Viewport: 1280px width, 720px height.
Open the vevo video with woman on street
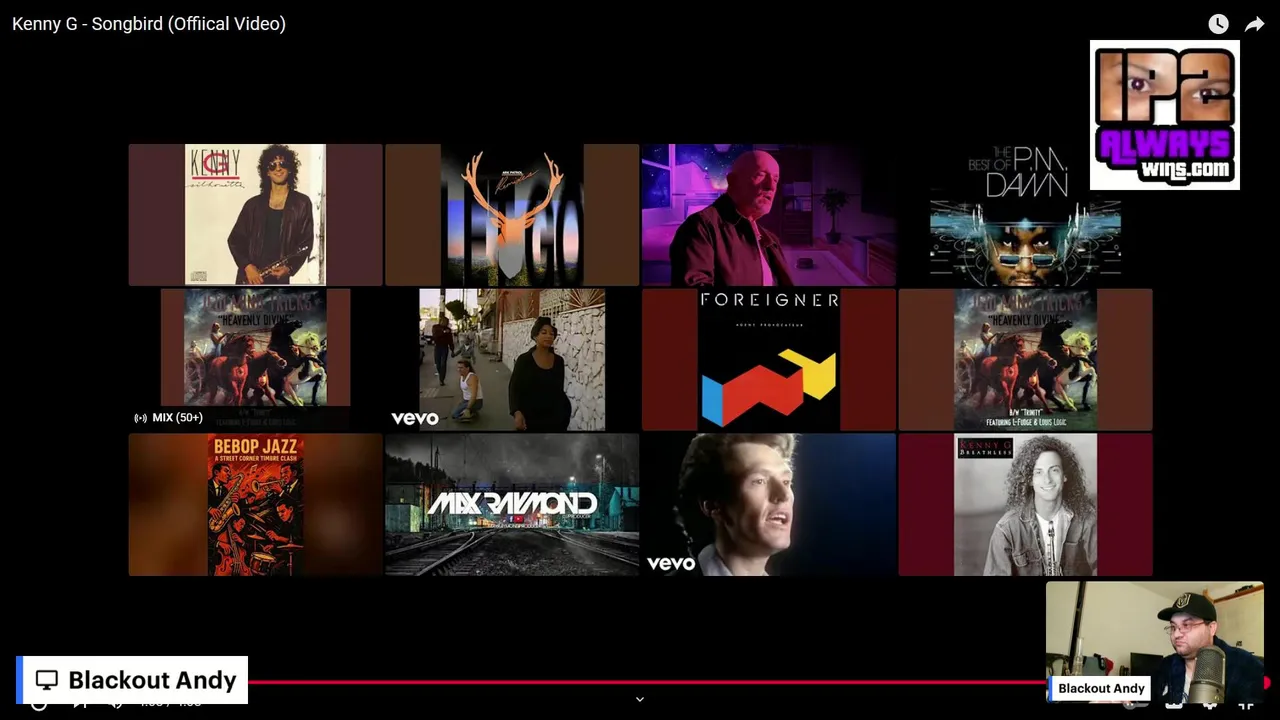[x=512, y=360]
